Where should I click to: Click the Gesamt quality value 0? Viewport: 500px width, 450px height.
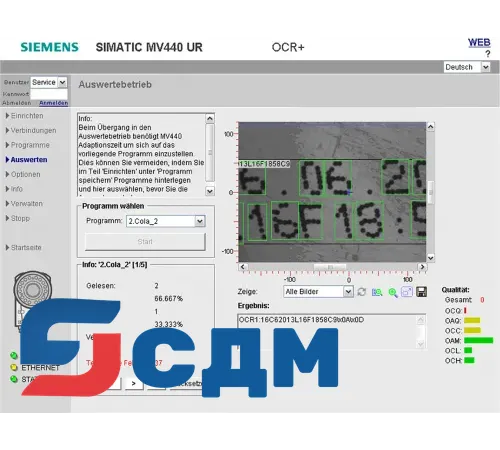(482, 300)
